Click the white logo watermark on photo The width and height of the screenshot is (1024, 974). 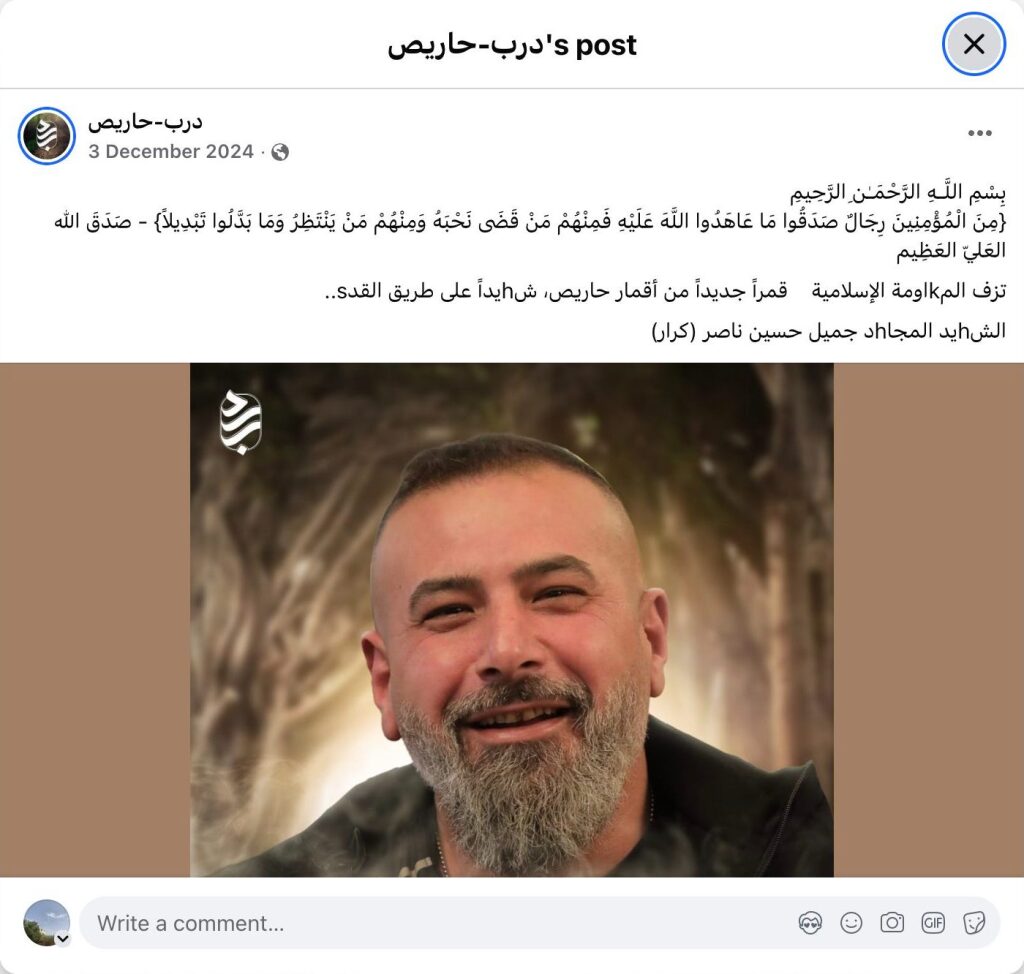[x=241, y=422]
